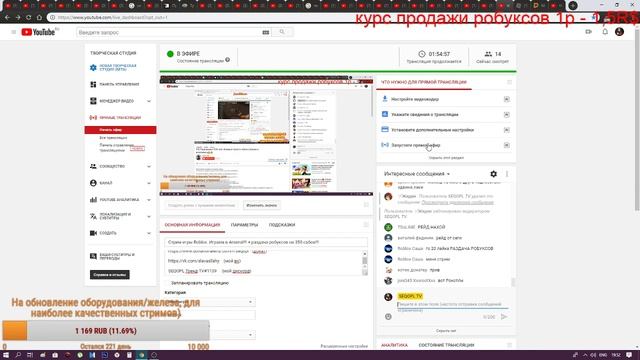This screenshot has width=640, height=360.
Task: Open Advanced settings link
Action: coord(344,346)
